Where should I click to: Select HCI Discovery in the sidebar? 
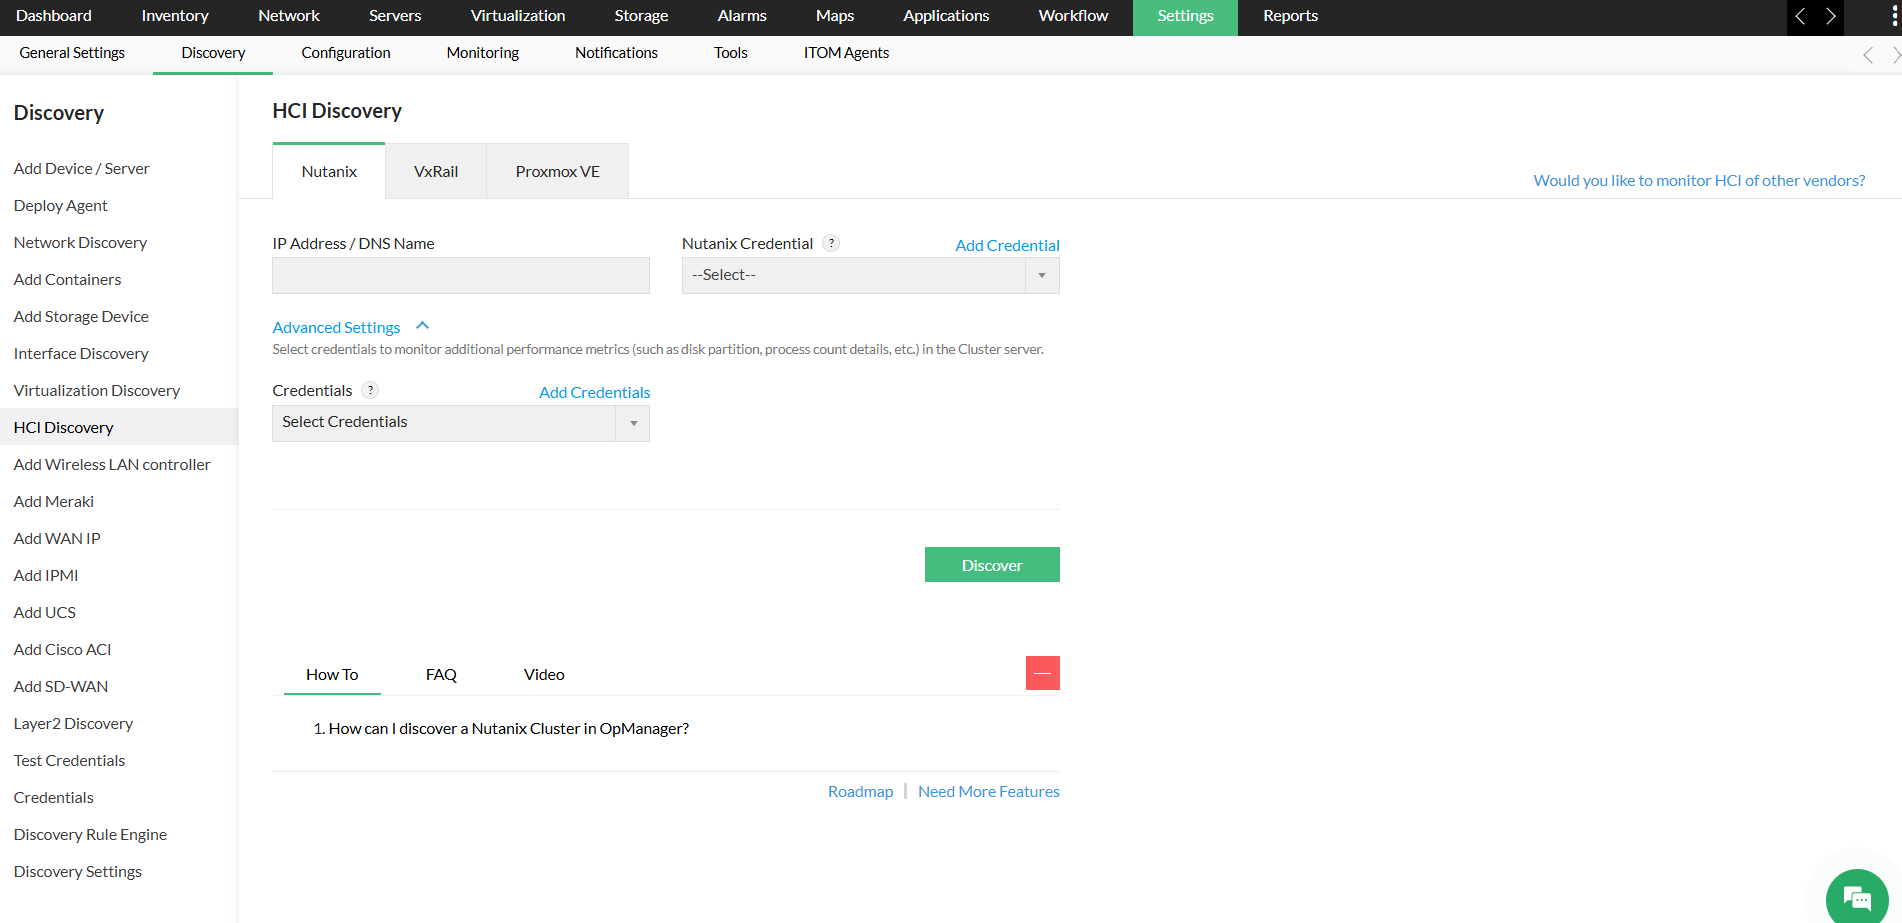[63, 427]
